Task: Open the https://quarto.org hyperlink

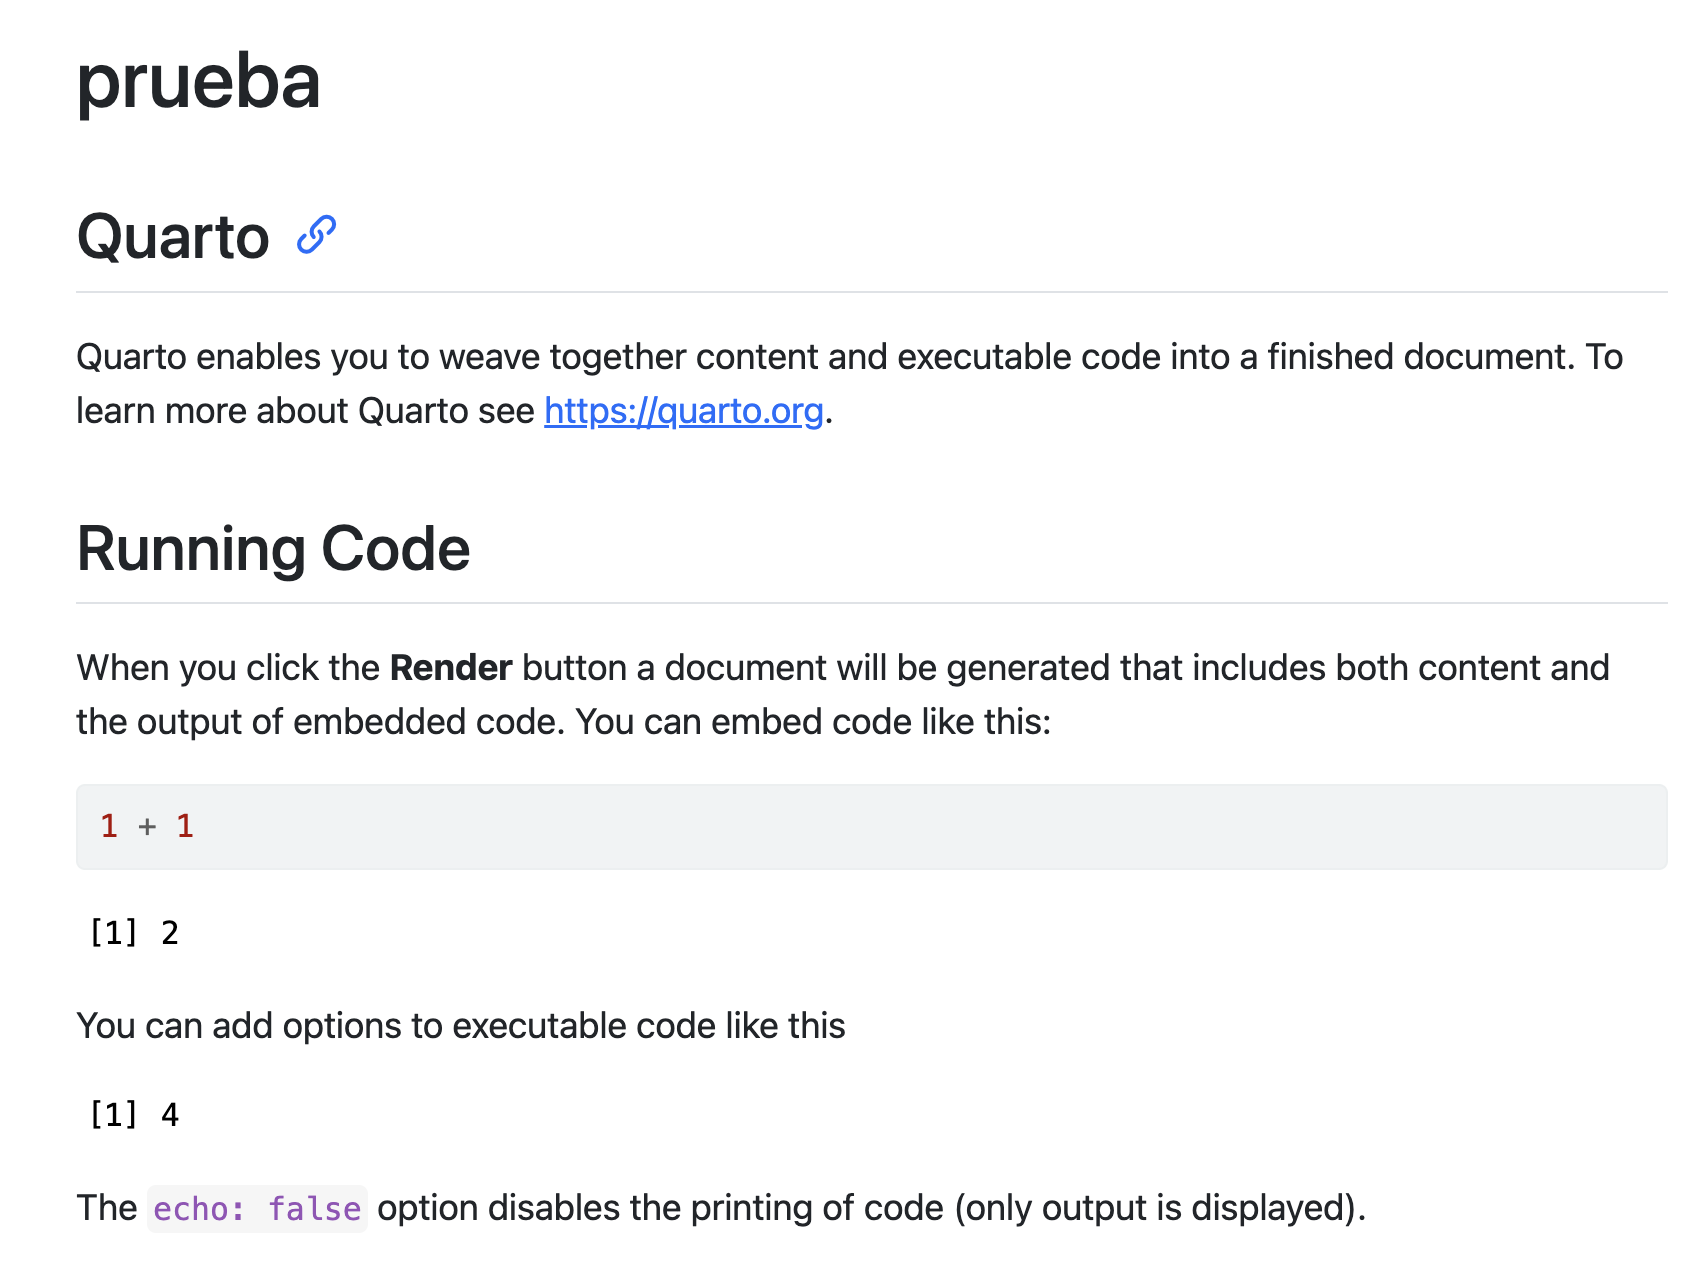Action: tap(683, 411)
